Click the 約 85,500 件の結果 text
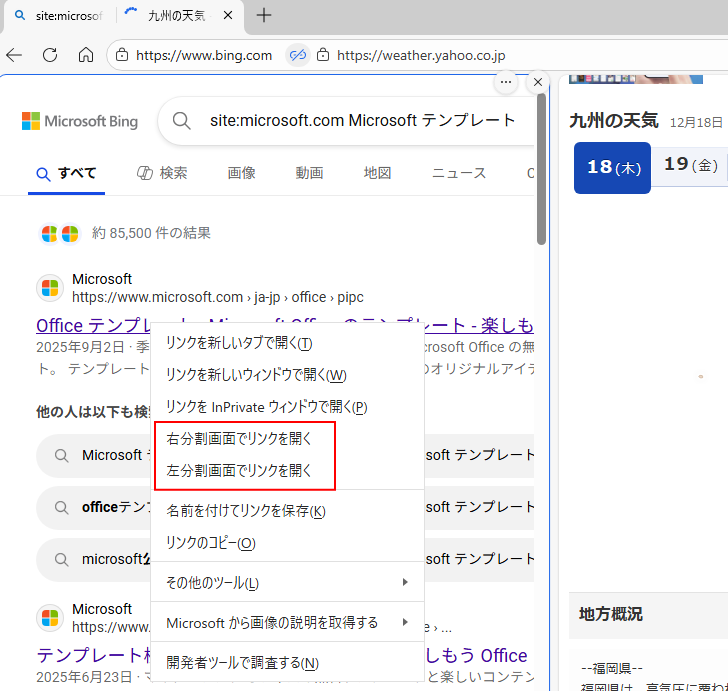The image size is (728, 691). coord(151,233)
